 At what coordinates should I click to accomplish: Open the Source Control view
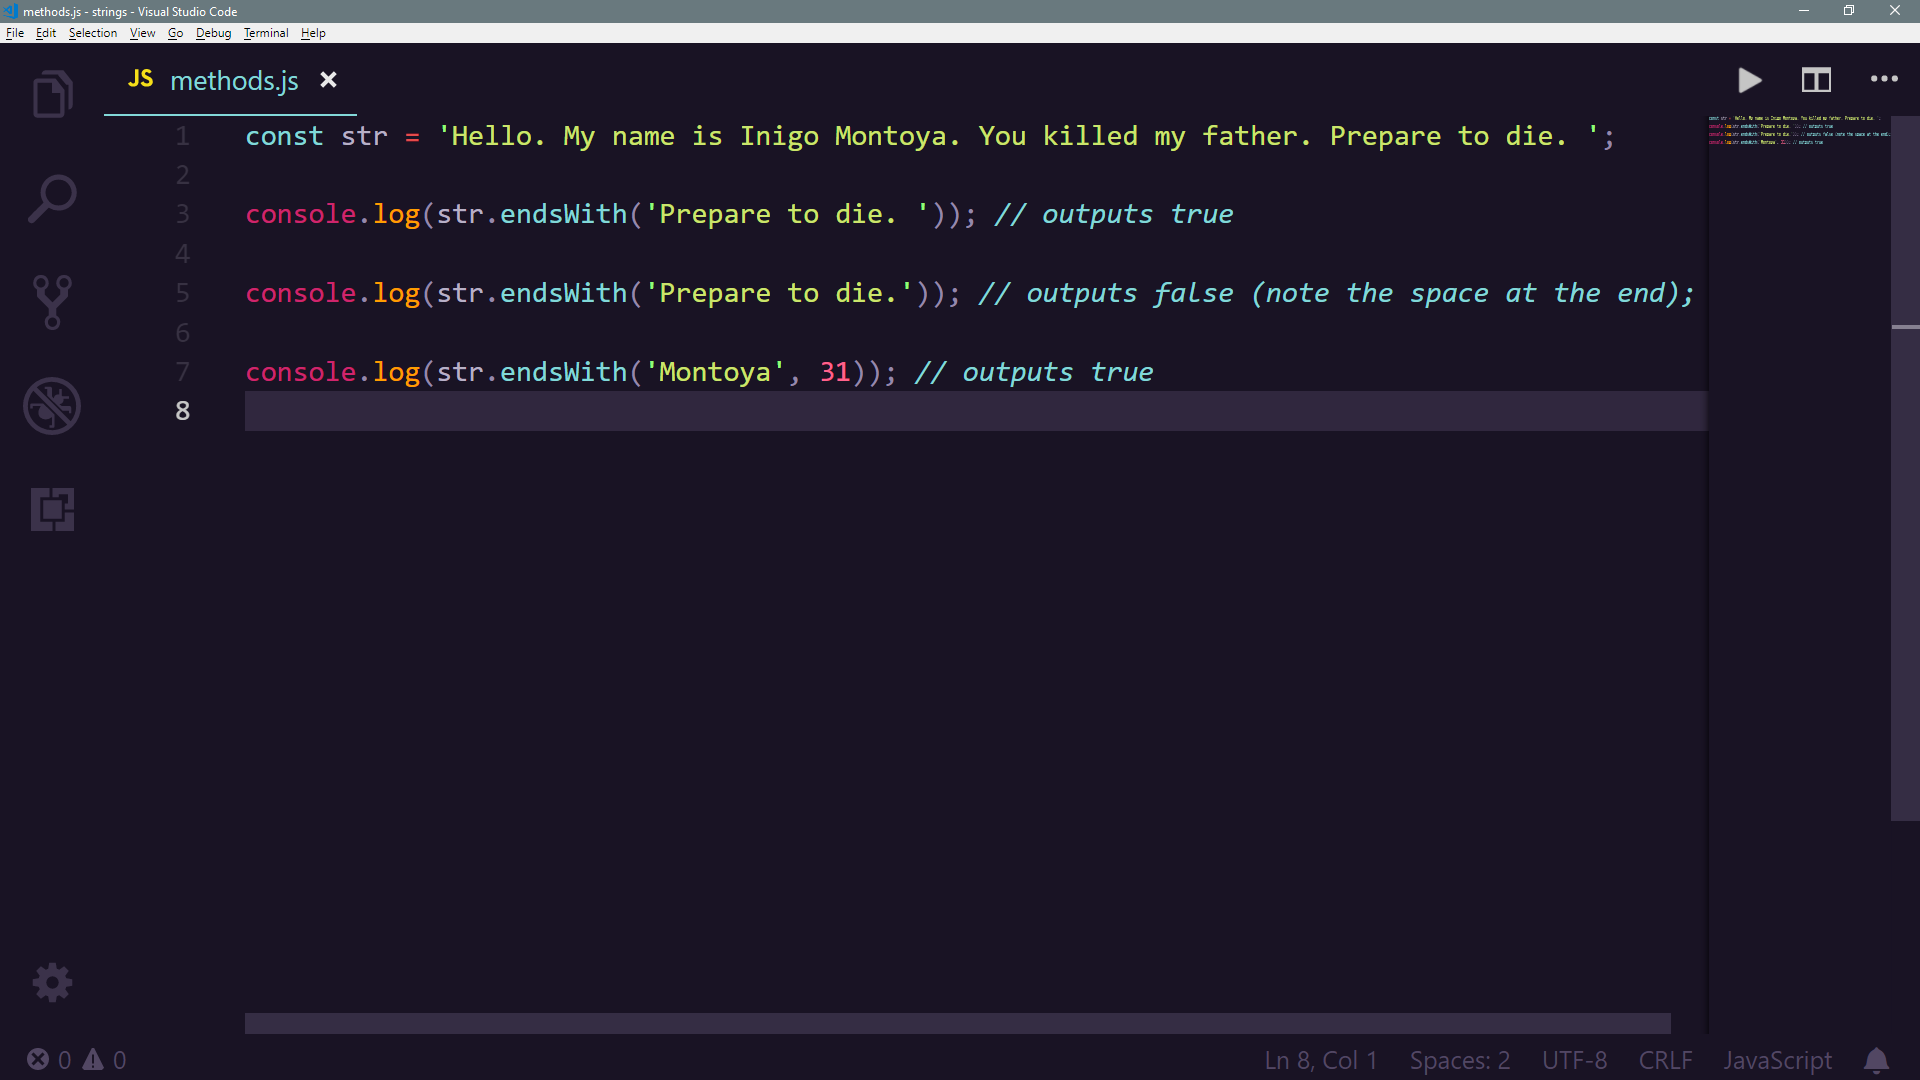(x=52, y=302)
